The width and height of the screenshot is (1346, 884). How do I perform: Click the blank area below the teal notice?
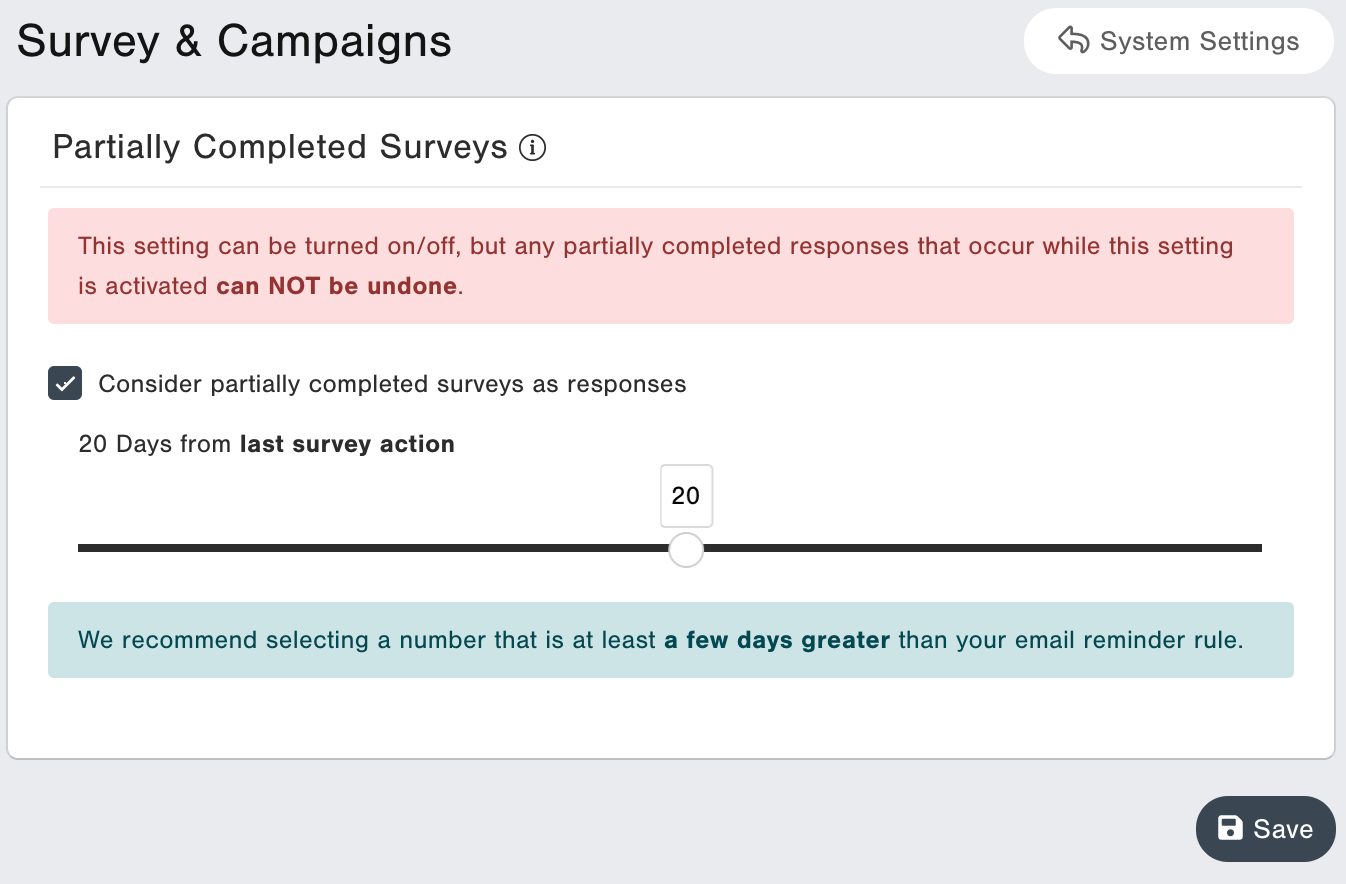pos(670,718)
